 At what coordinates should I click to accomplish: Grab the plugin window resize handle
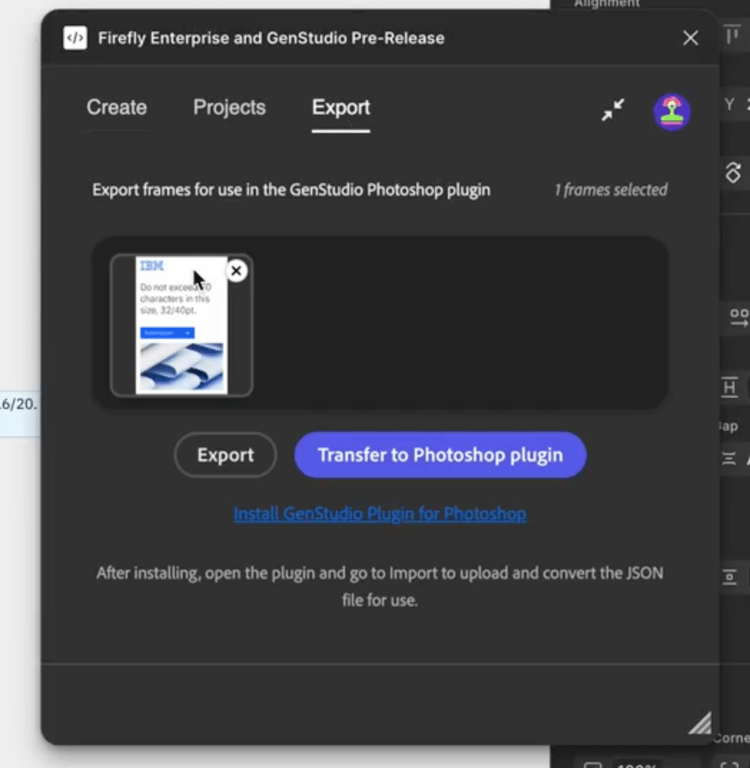[x=700, y=723]
